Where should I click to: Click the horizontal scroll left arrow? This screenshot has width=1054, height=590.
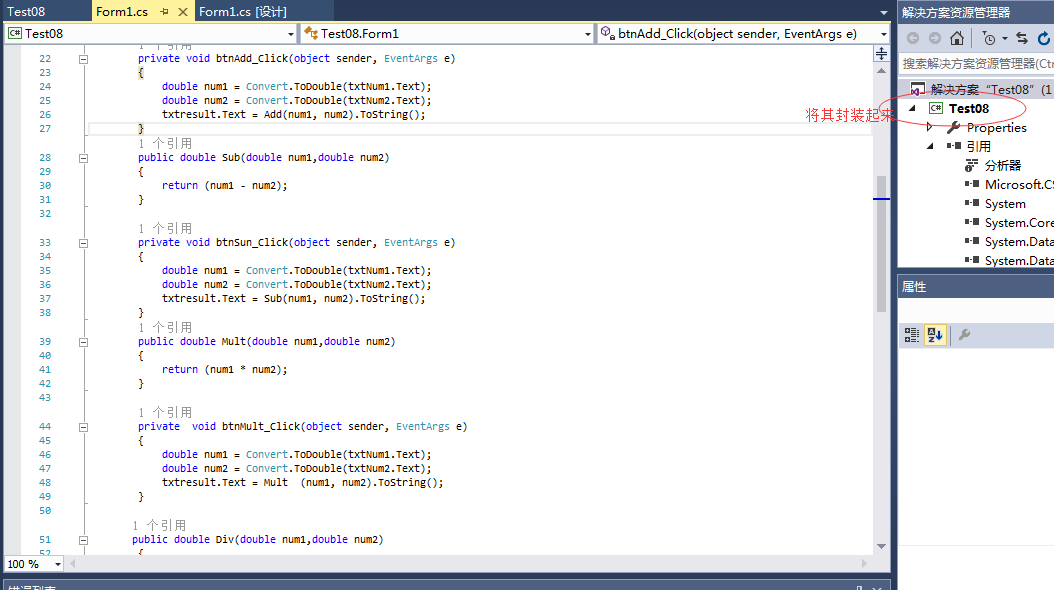[x=73, y=564]
